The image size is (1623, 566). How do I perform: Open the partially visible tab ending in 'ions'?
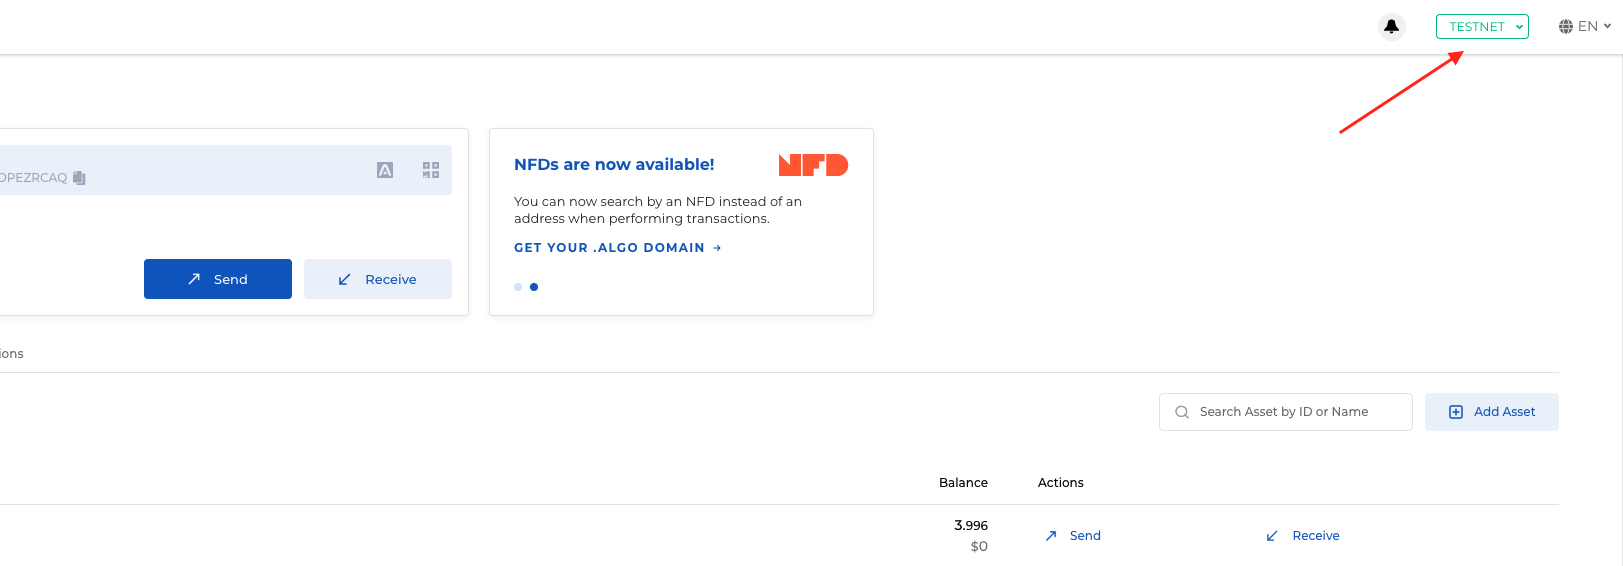click(x=12, y=354)
